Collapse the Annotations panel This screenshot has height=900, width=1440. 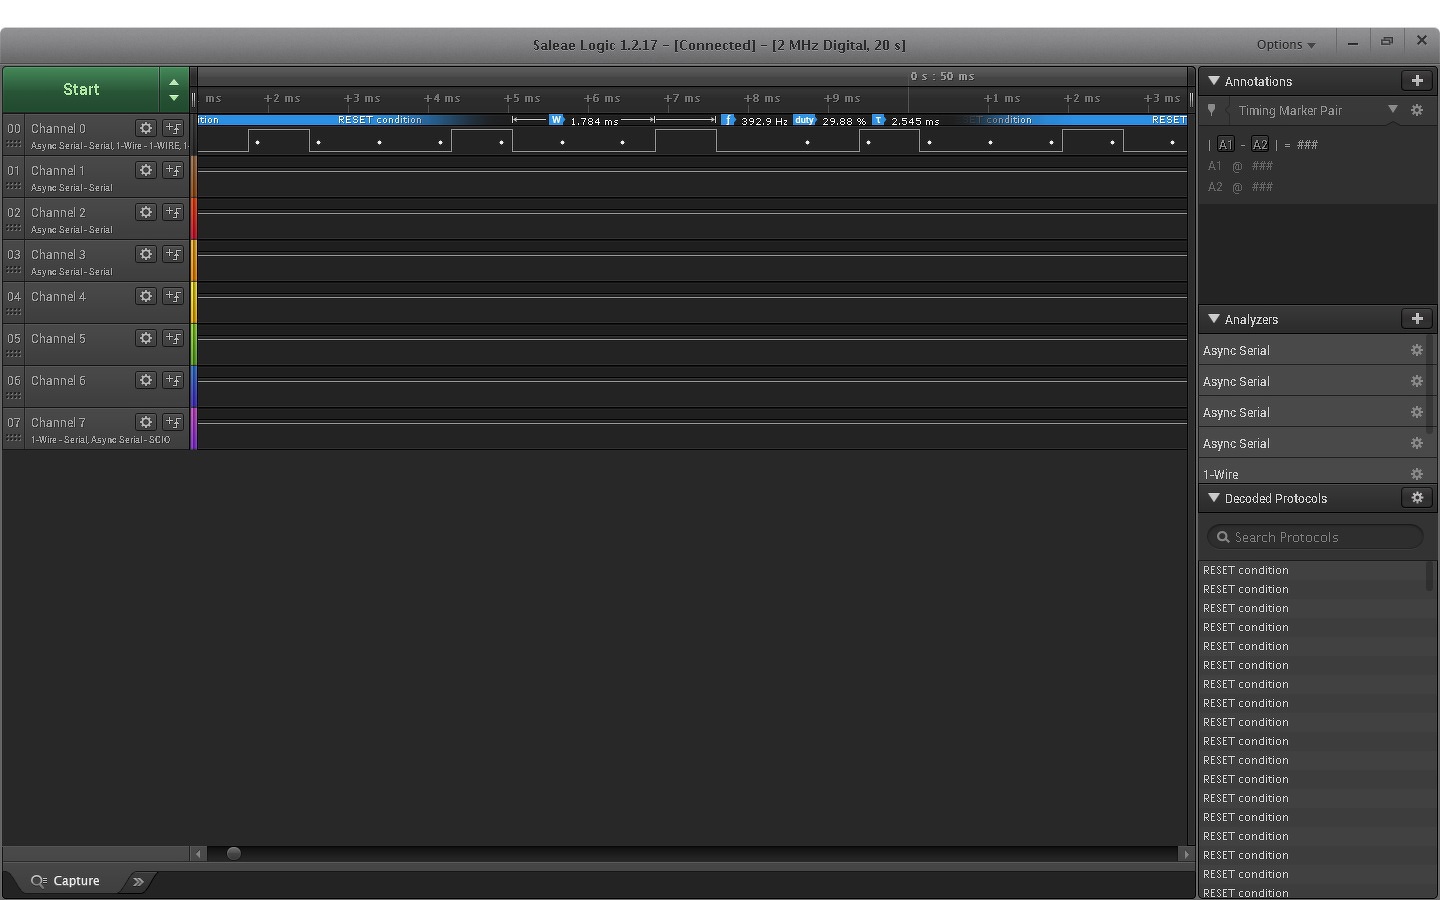(x=1214, y=81)
